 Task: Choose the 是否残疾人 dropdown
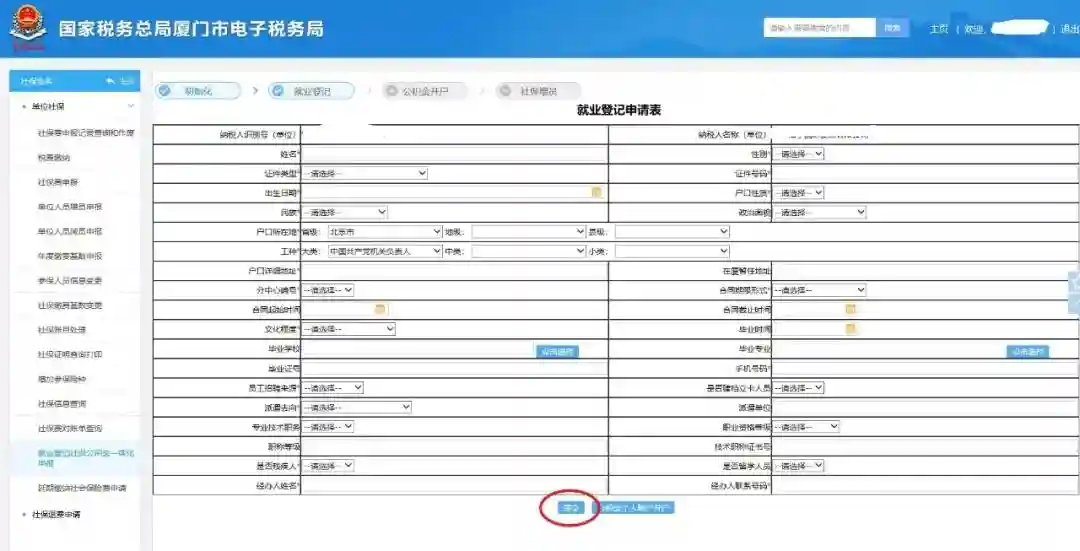327,466
